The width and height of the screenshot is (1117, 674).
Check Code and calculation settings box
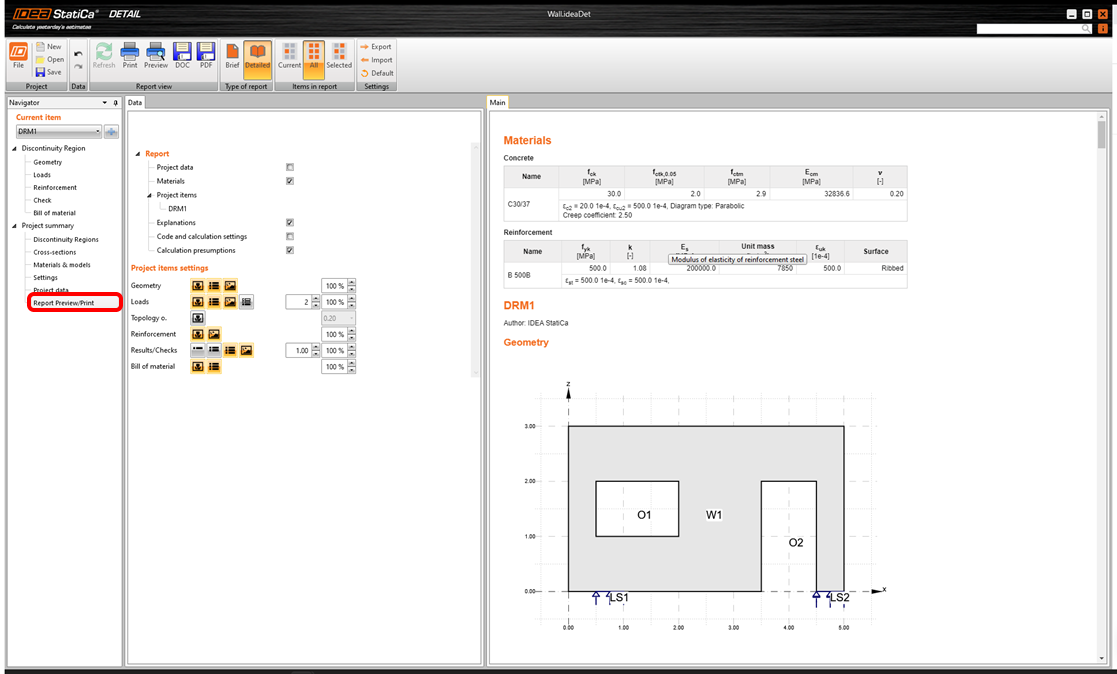tap(290, 236)
